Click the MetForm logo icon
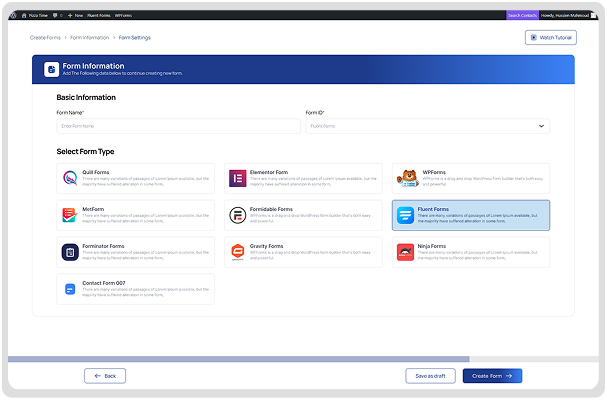Screen dimensions: 607x400 coord(70,215)
